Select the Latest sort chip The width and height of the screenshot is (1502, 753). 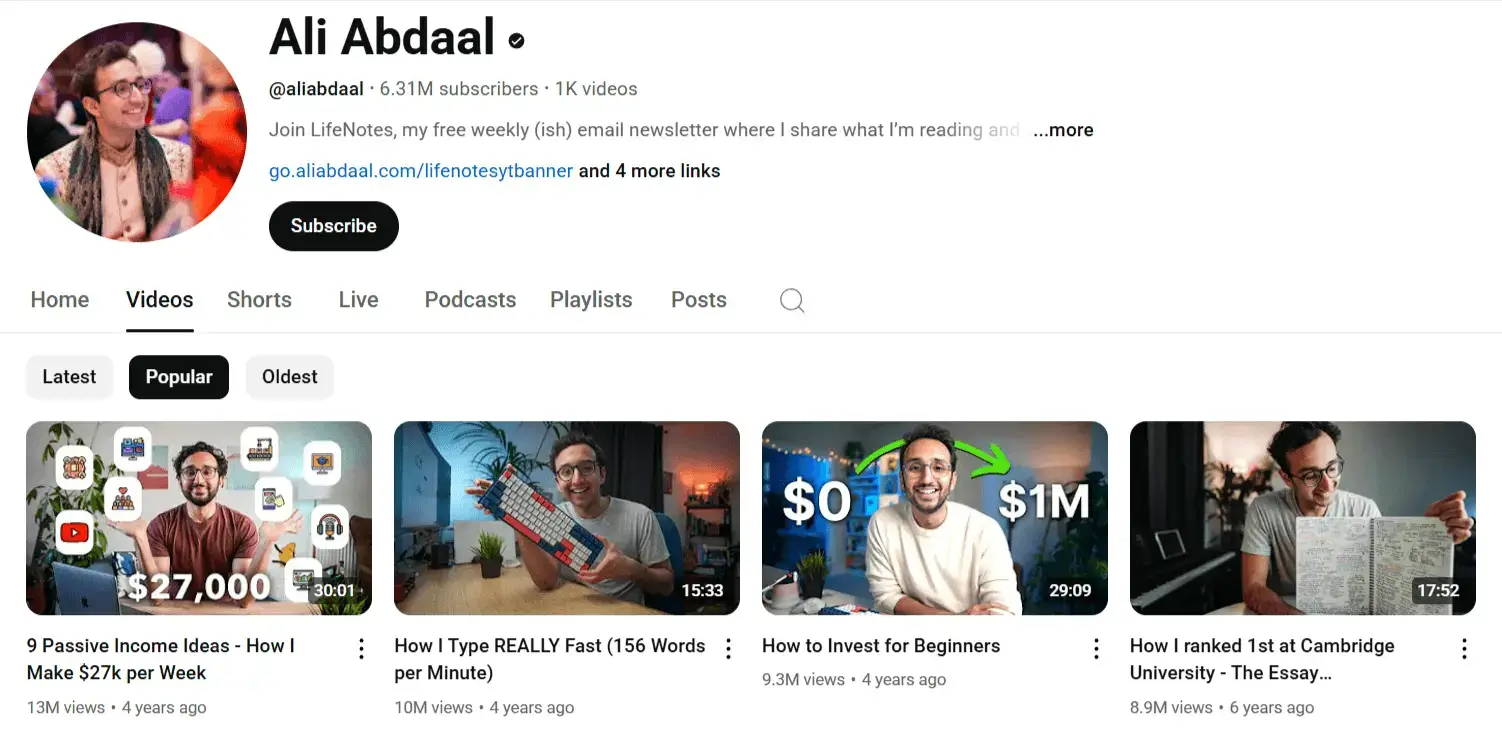point(69,377)
